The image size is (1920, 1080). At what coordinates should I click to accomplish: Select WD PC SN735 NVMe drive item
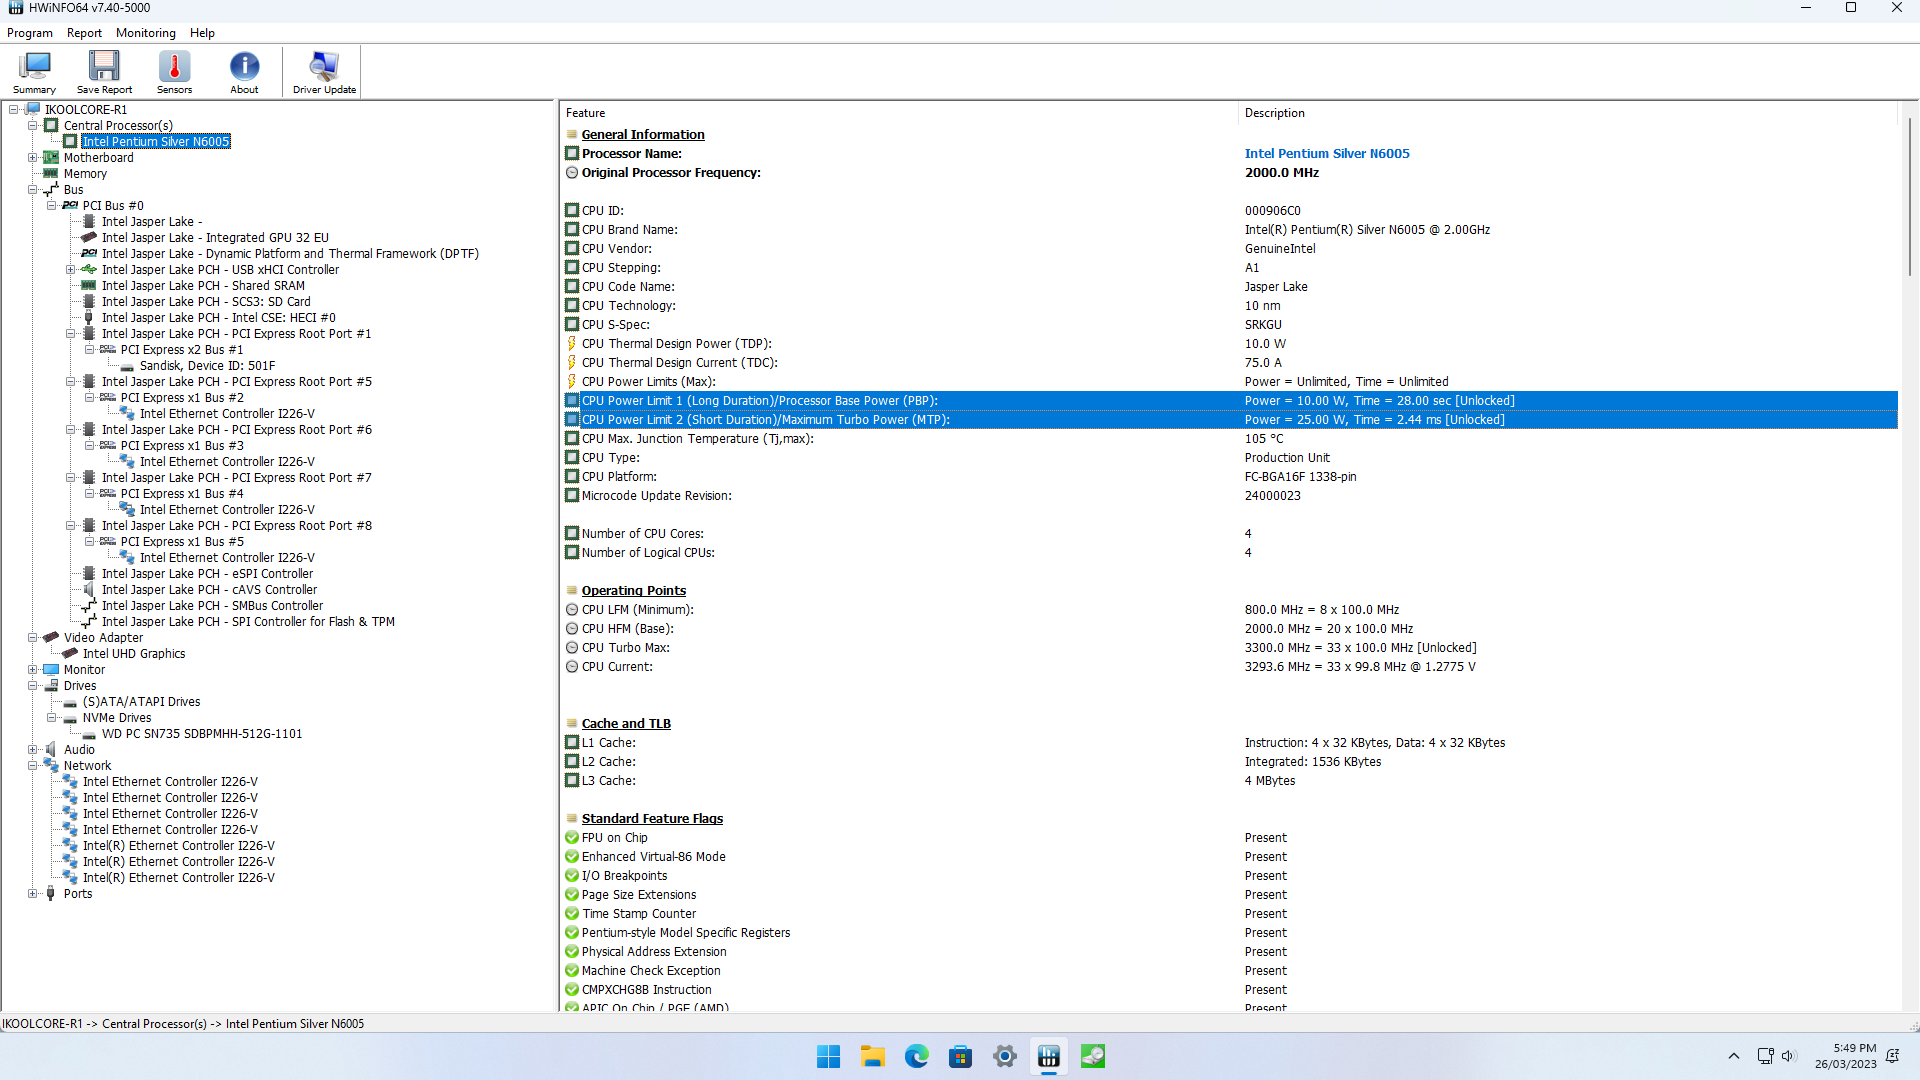202,734
